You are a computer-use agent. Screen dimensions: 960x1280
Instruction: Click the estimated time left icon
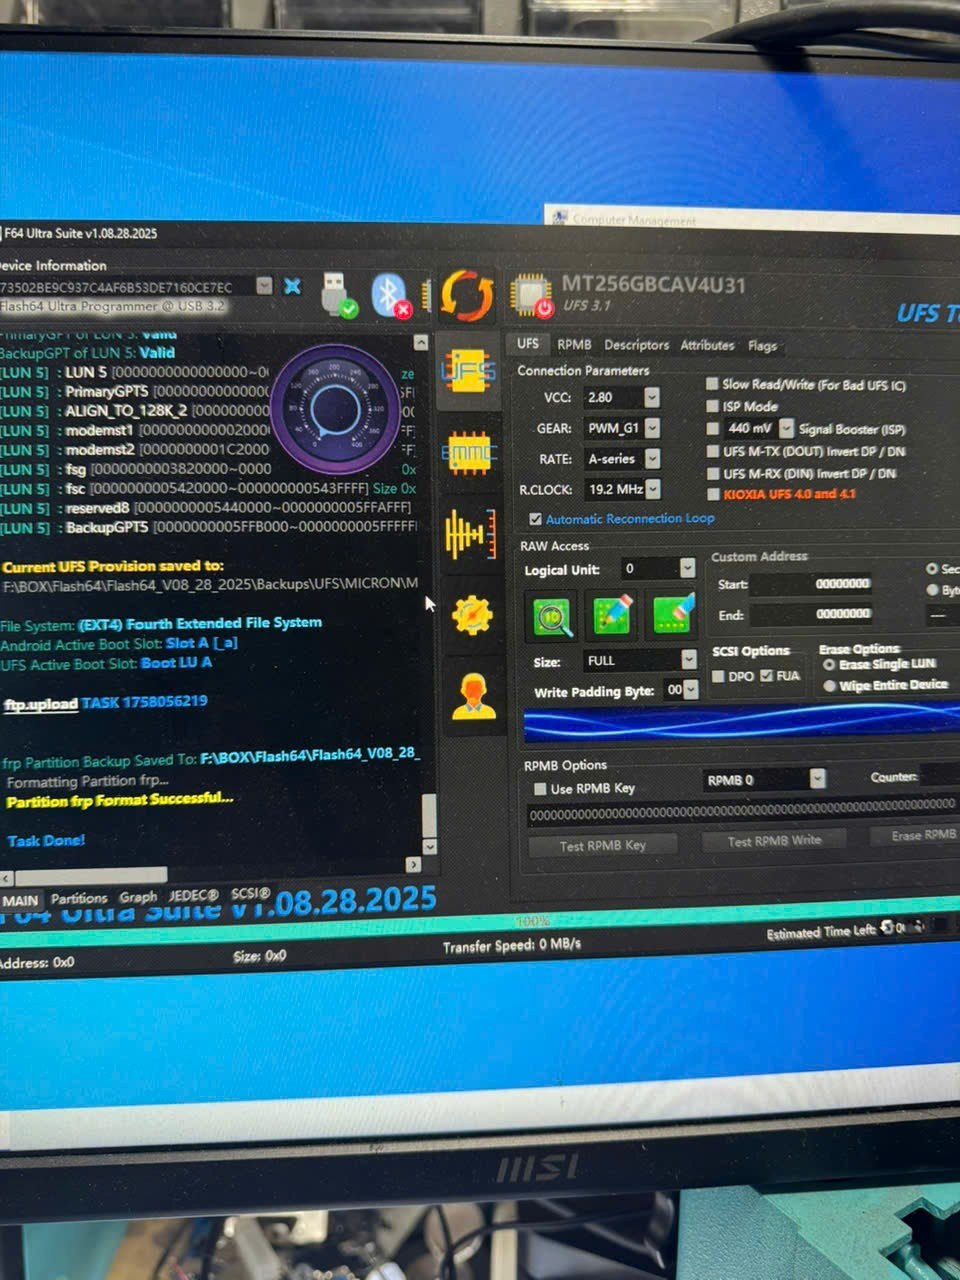pyautogui.click(x=888, y=928)
